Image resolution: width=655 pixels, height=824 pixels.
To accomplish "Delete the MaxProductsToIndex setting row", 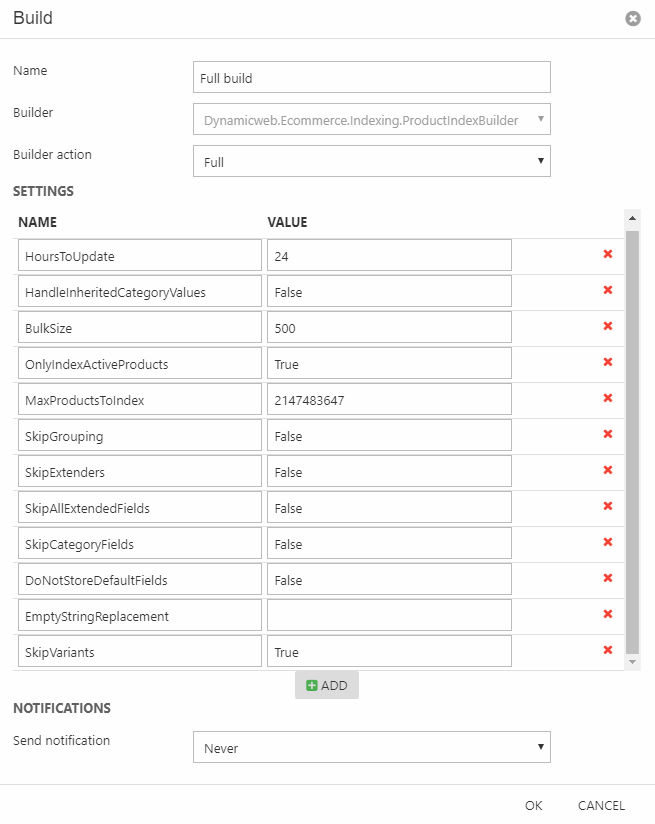I will tap(607, 399).
